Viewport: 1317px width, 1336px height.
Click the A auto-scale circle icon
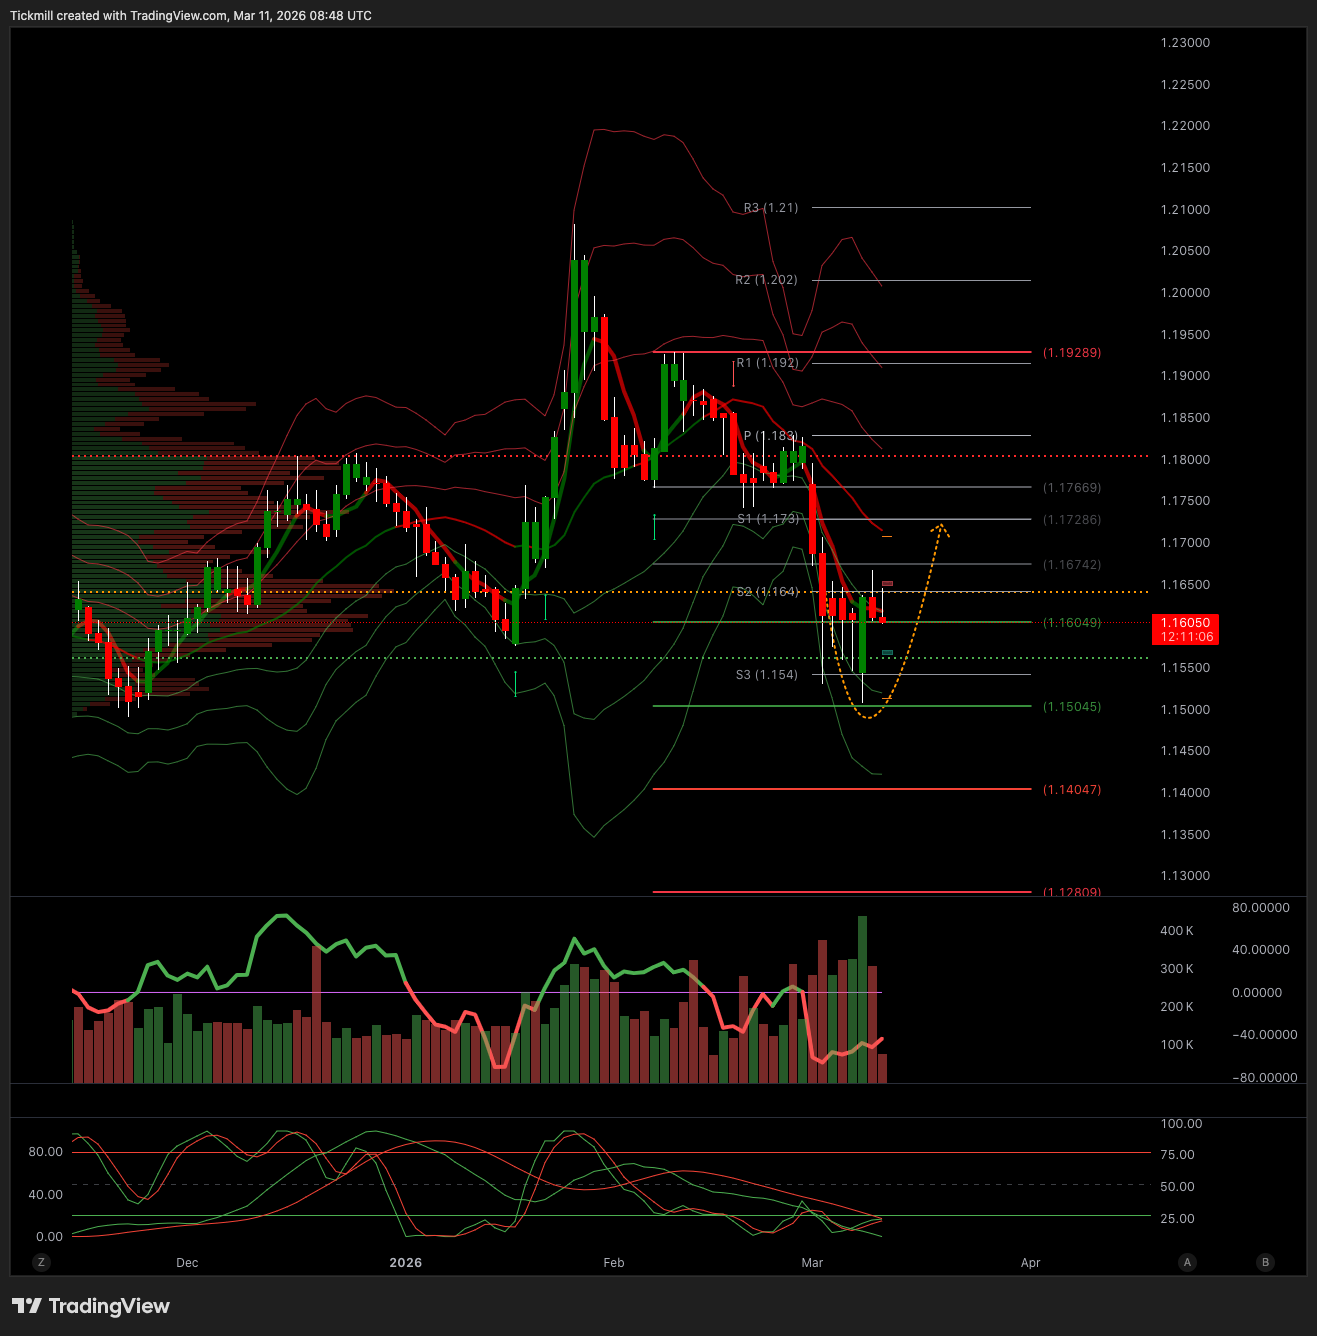pyautogui.click(x=1187, y=1262)
